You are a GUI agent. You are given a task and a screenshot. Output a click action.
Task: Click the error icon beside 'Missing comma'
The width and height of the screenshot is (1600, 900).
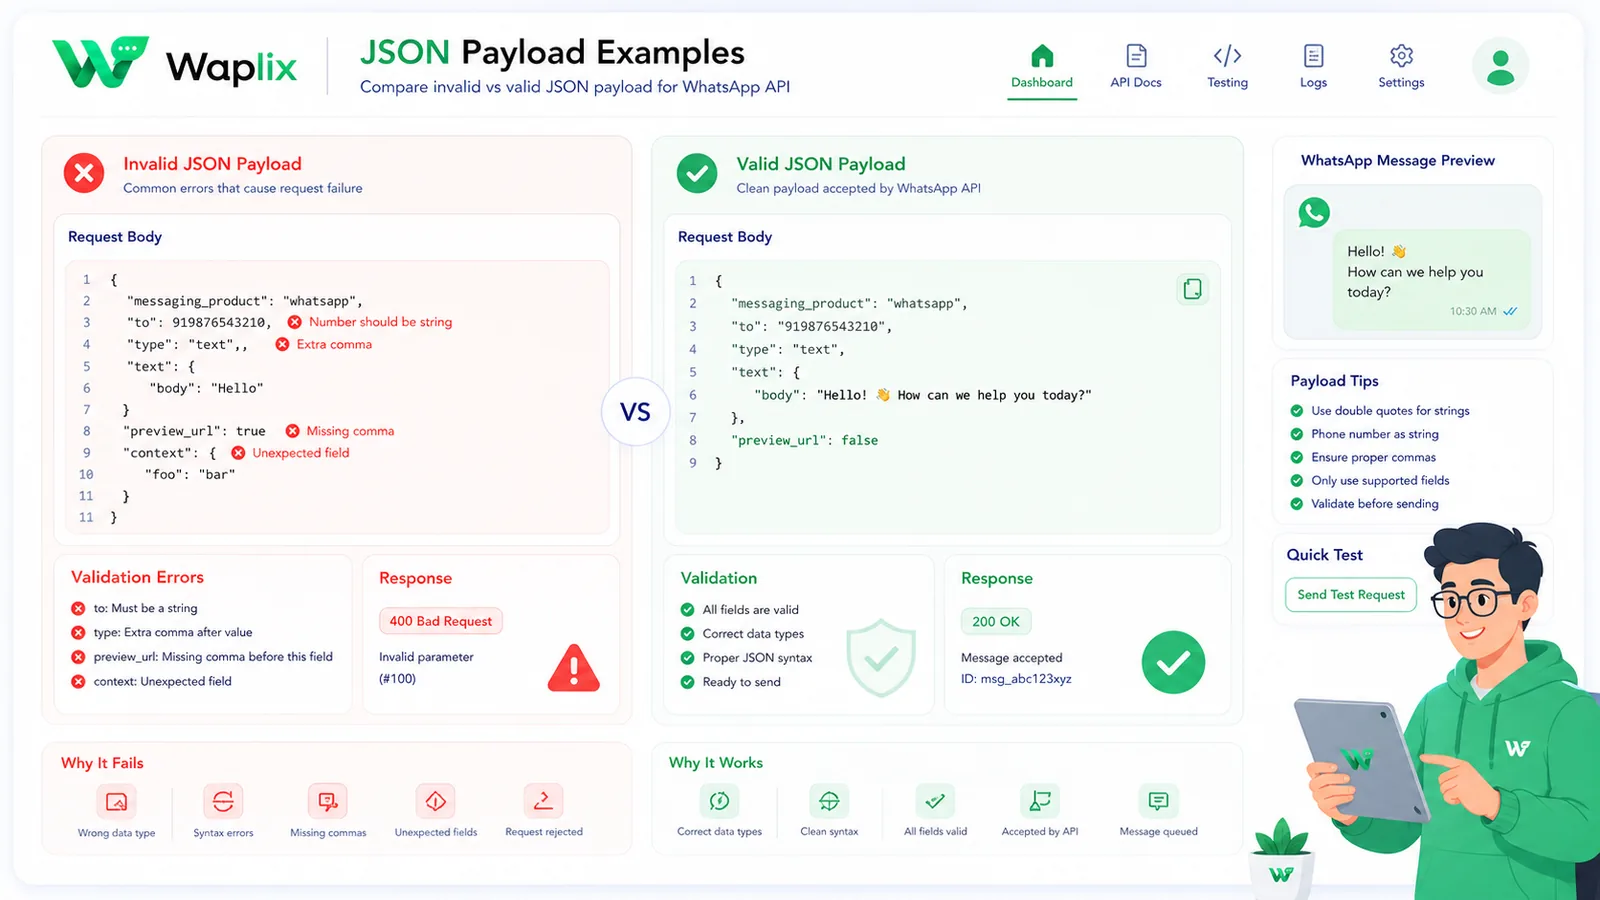pos(293,431)
